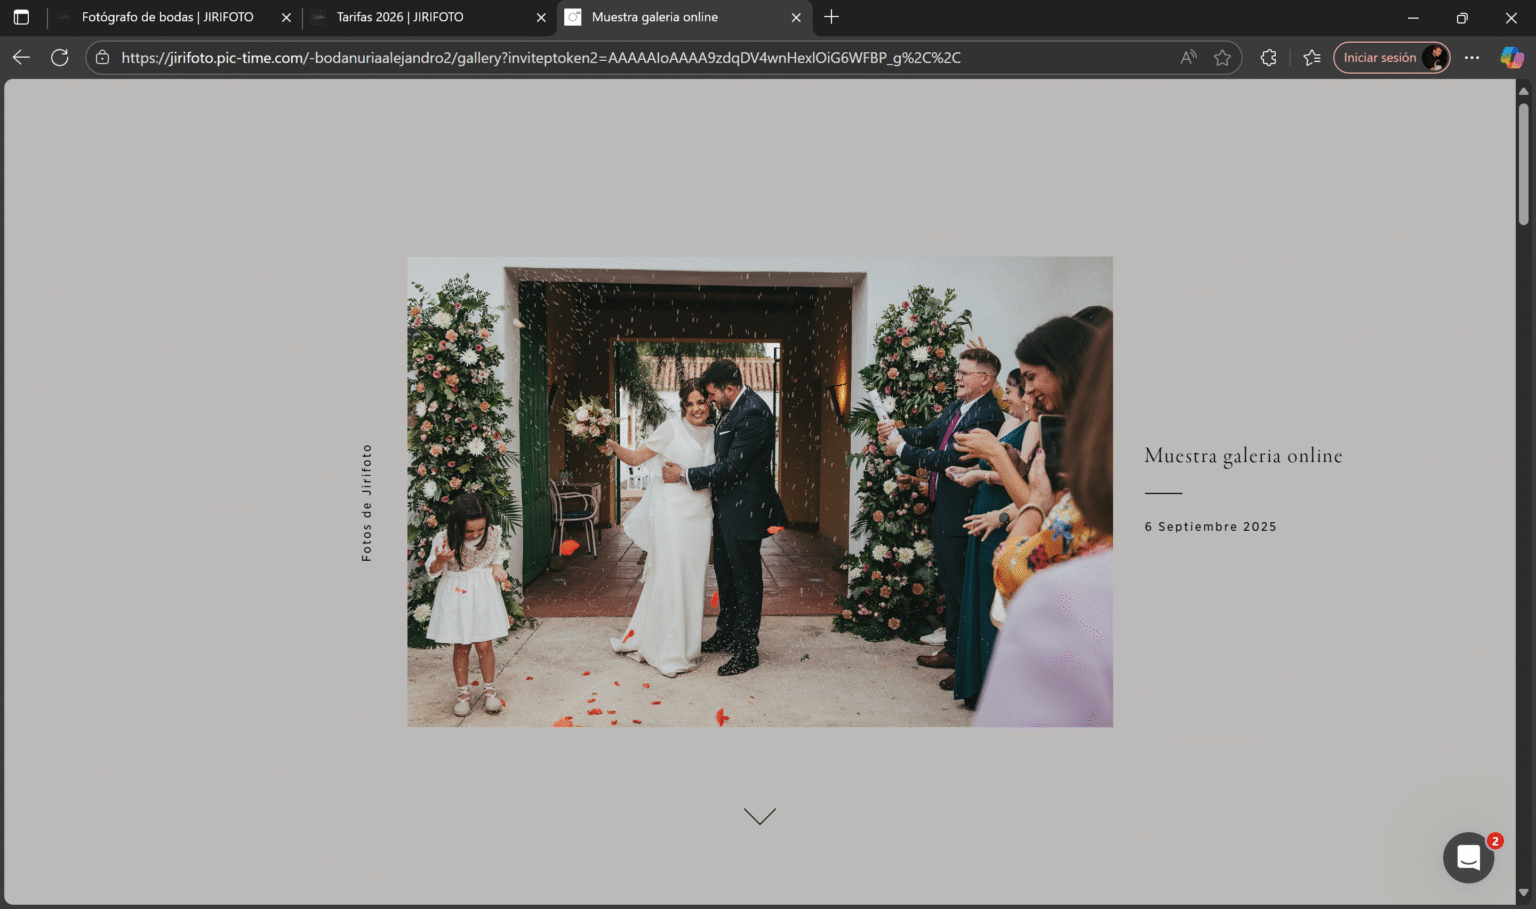The image size is (1536, 909).
Task: Go back to the previous page
Action: tap(21, 58)
